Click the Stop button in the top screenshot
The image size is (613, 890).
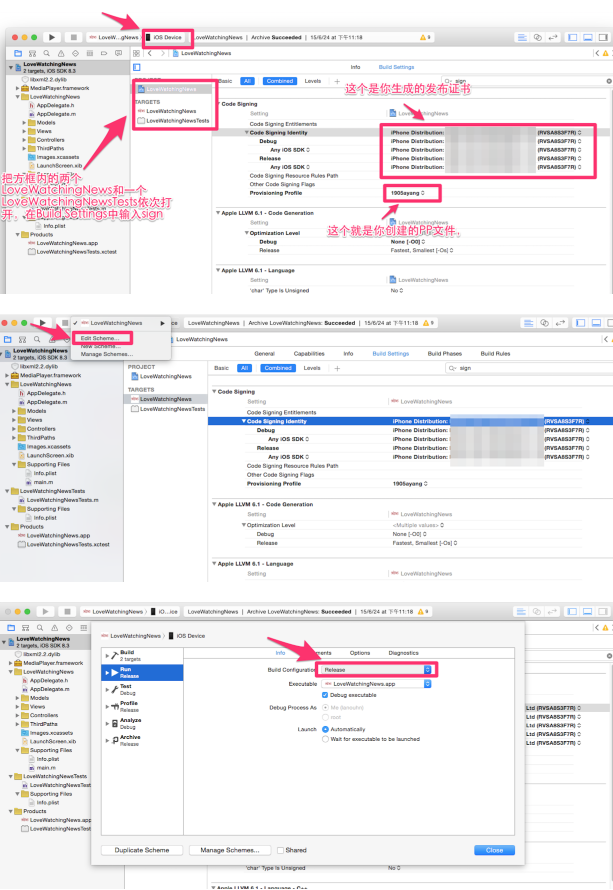pos(73,37)
